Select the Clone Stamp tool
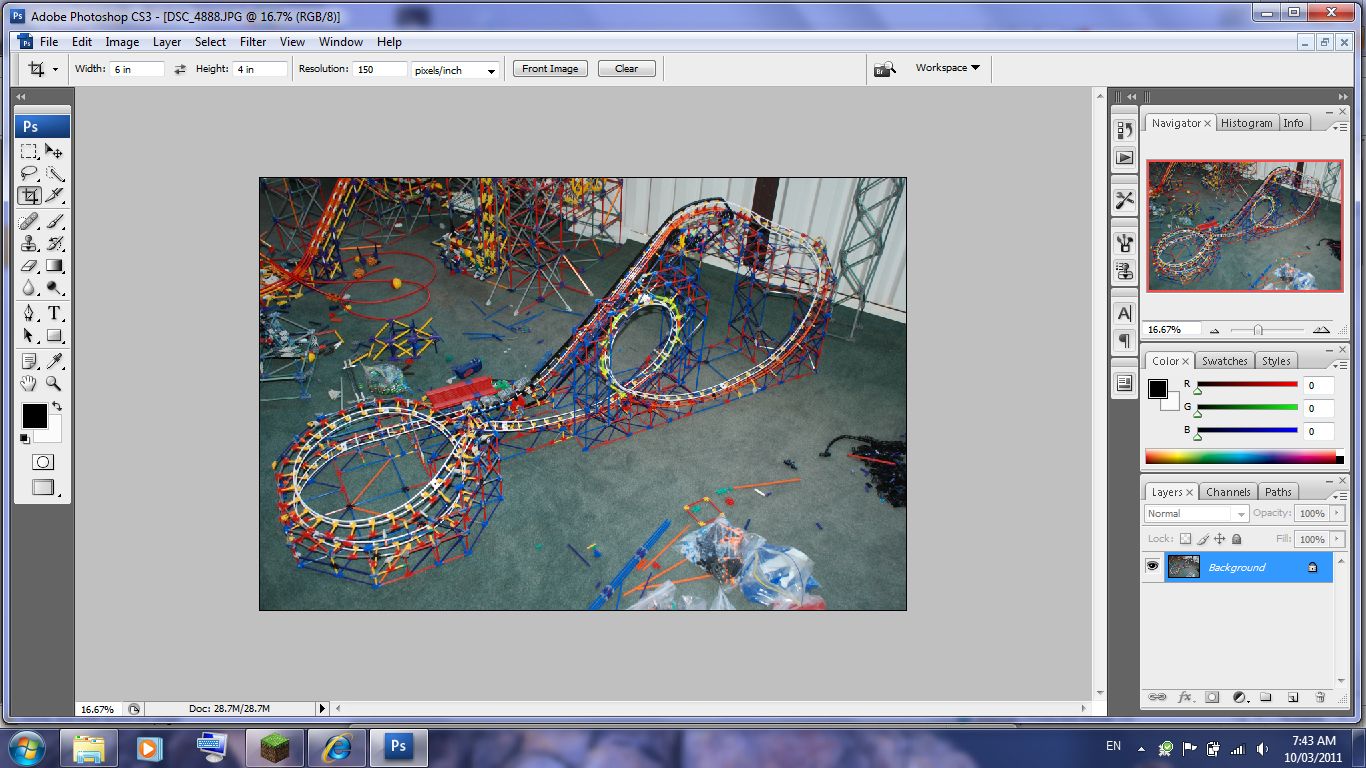Image resolution: width=1366 pixels, height=768 pixels. coord(29,243)
